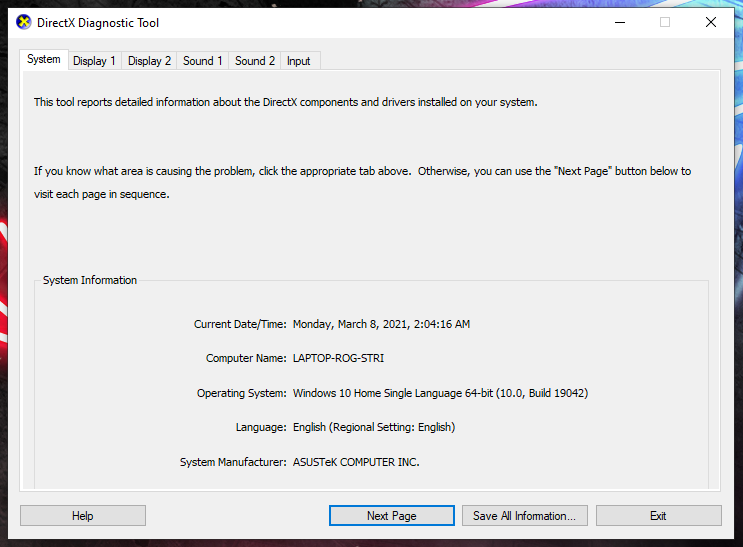
Task: Click the 'System Manufacturer:' label
Action: click(x=233, y=462)
